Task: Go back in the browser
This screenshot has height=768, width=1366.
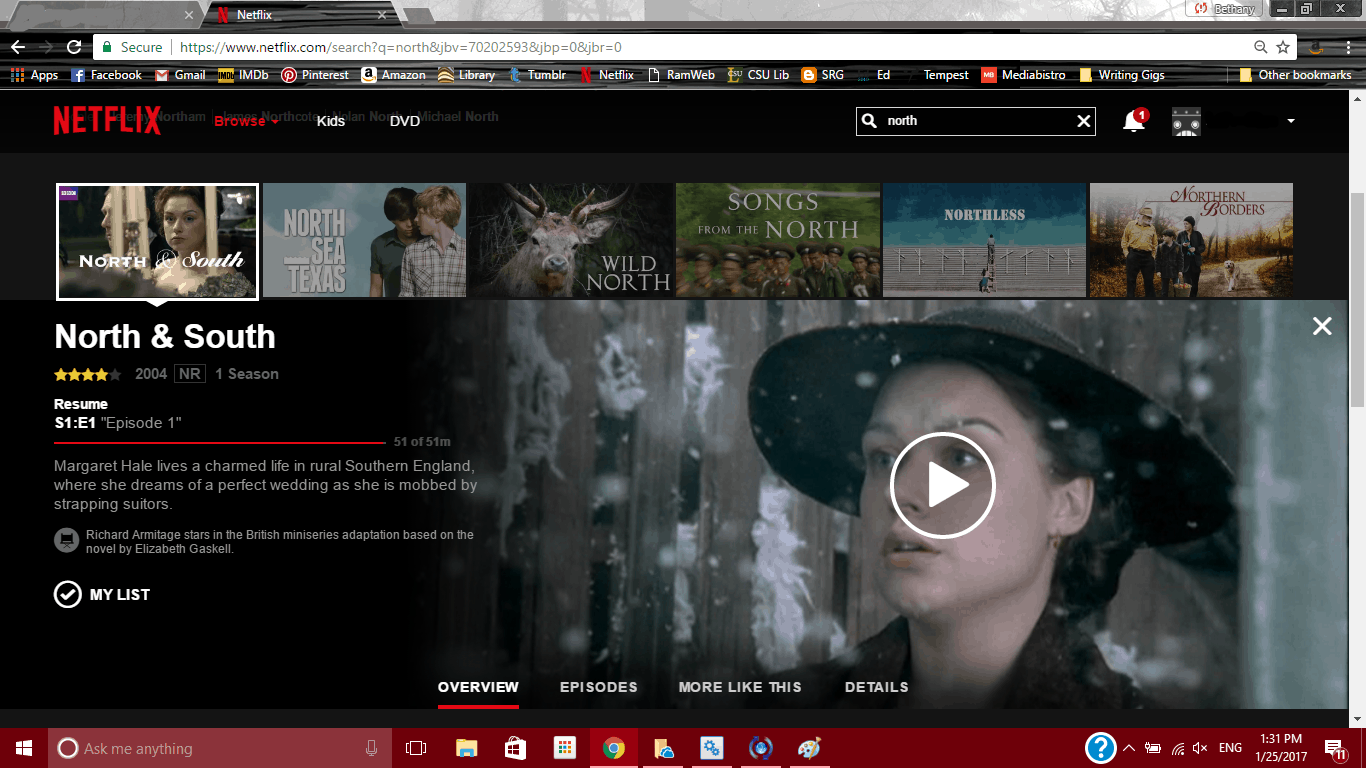Action: (x=18, y=47)
